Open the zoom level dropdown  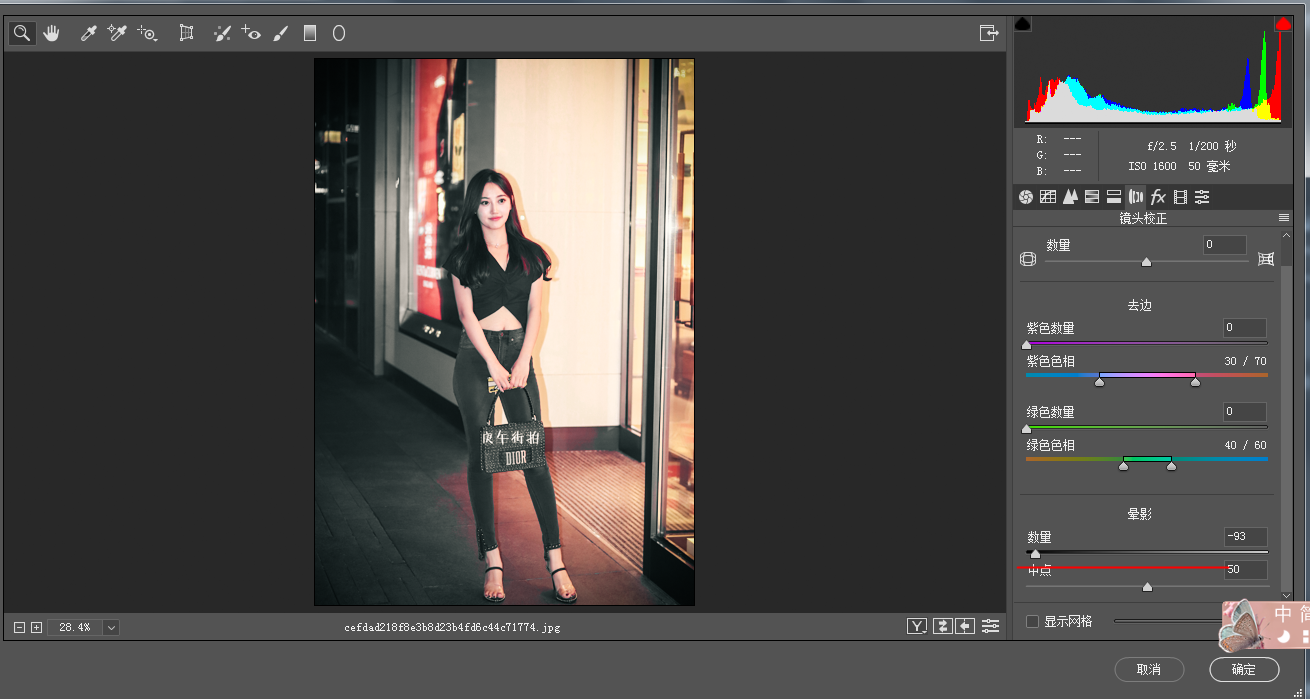pos(111,627)
